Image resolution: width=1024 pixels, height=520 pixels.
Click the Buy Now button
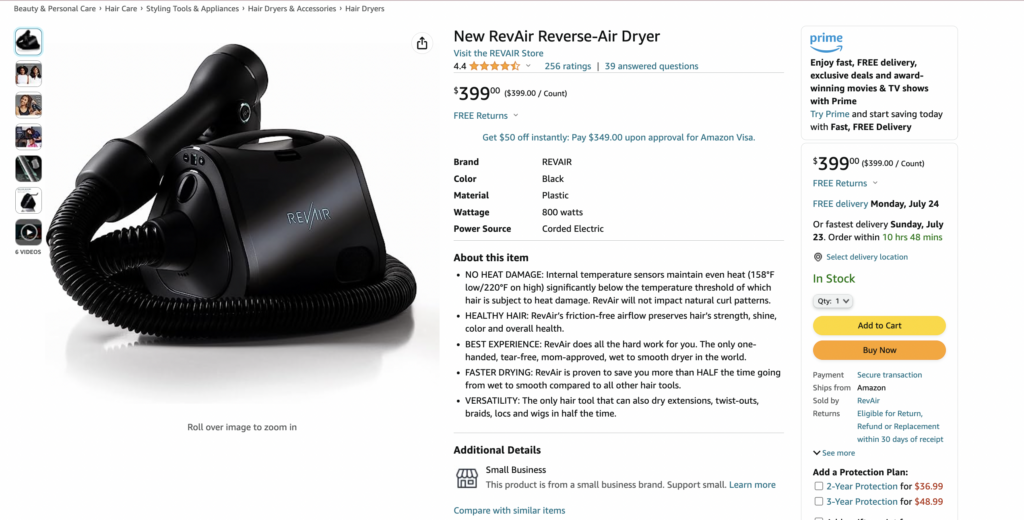[x=879, y=350]
